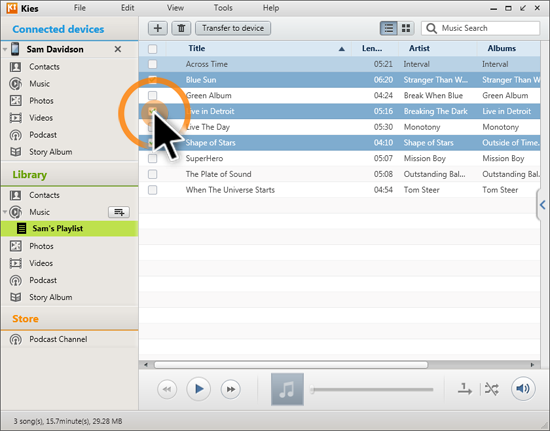550x431 pixels.
Task: Click the scroll right arrow
Action: coord(532,365)
